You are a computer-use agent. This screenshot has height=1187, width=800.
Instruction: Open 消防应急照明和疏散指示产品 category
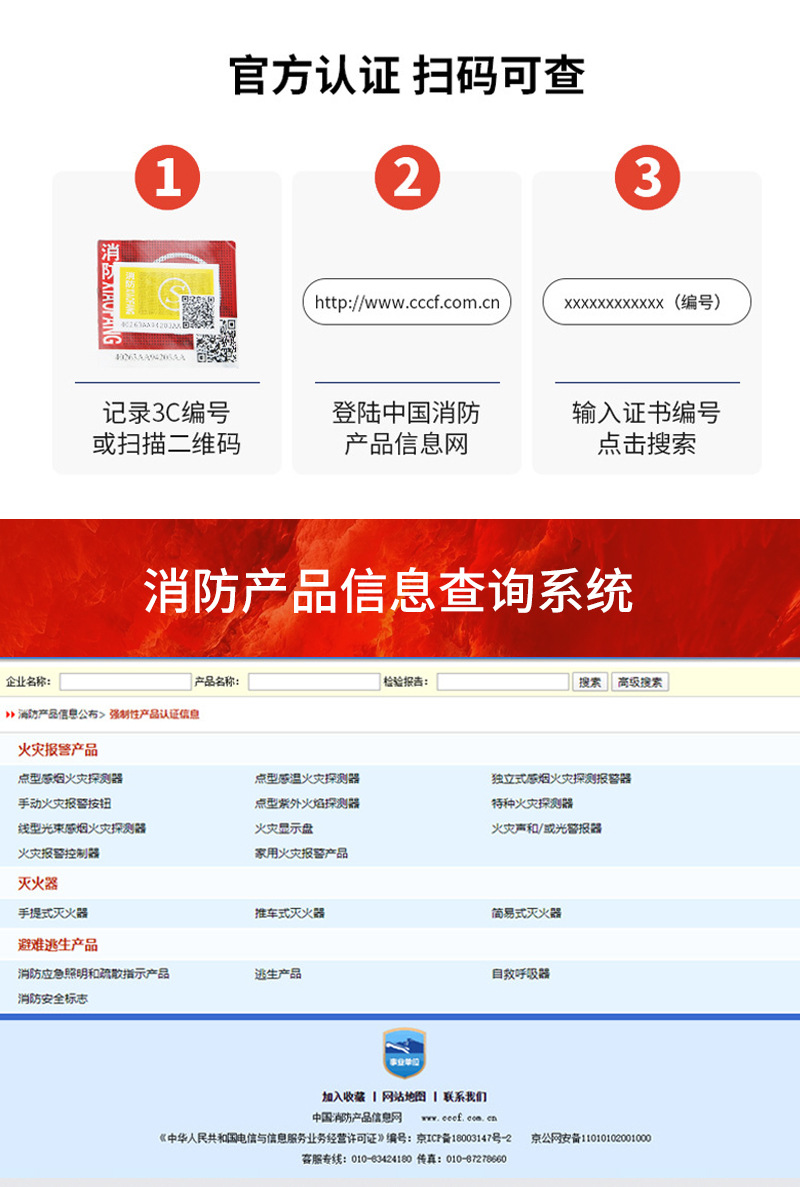94,974
